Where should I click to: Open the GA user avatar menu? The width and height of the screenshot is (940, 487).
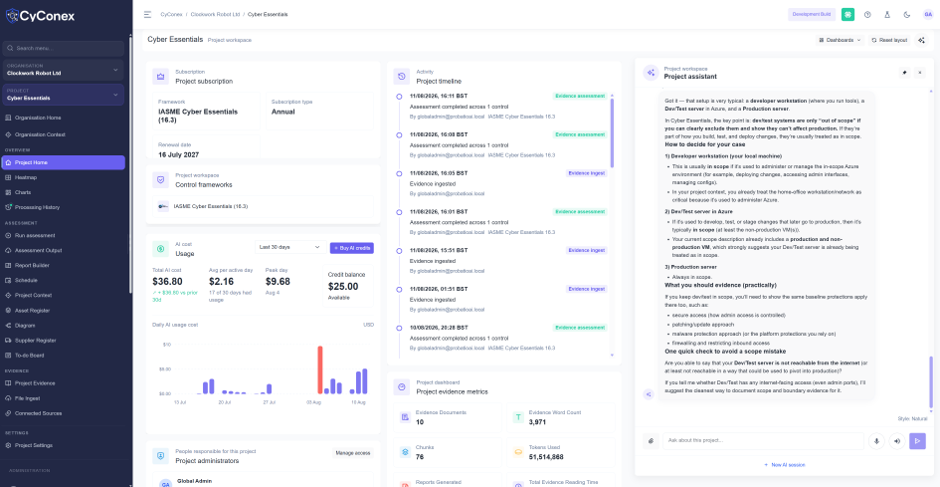(928, 14)
